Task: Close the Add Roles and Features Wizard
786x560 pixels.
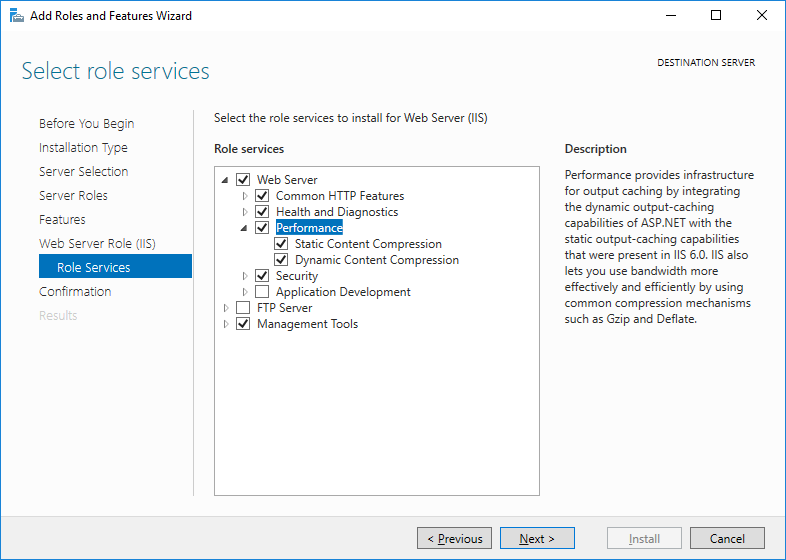Action: point(762,16)
